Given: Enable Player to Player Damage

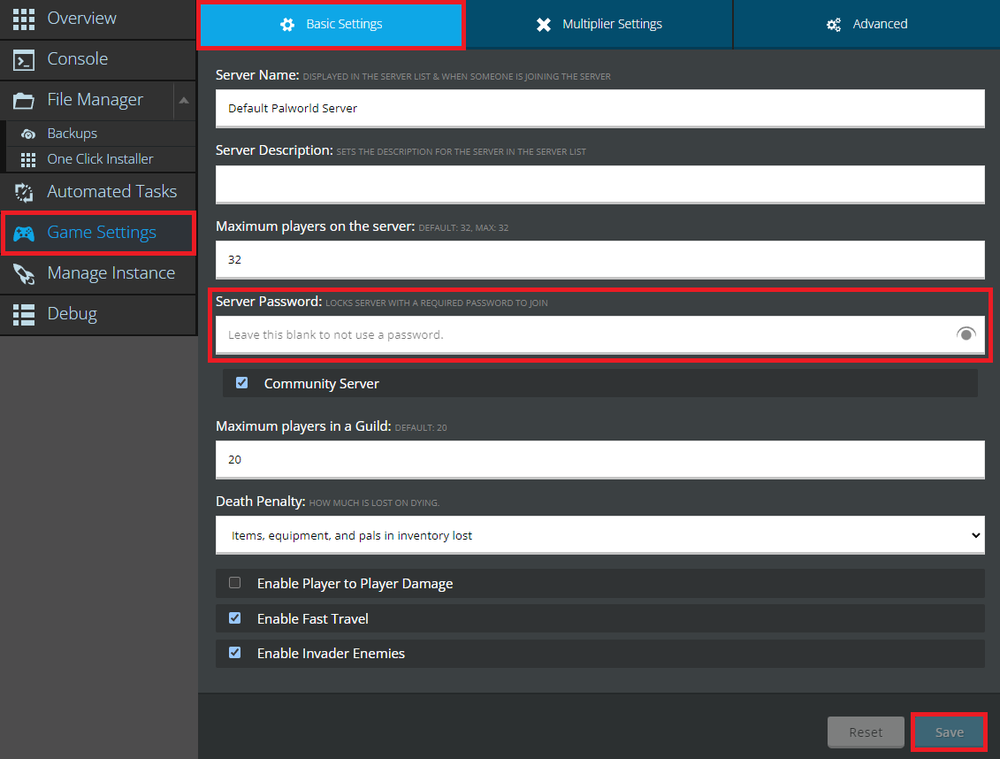Looking at the screenshot, I should [x=234, y=582].
